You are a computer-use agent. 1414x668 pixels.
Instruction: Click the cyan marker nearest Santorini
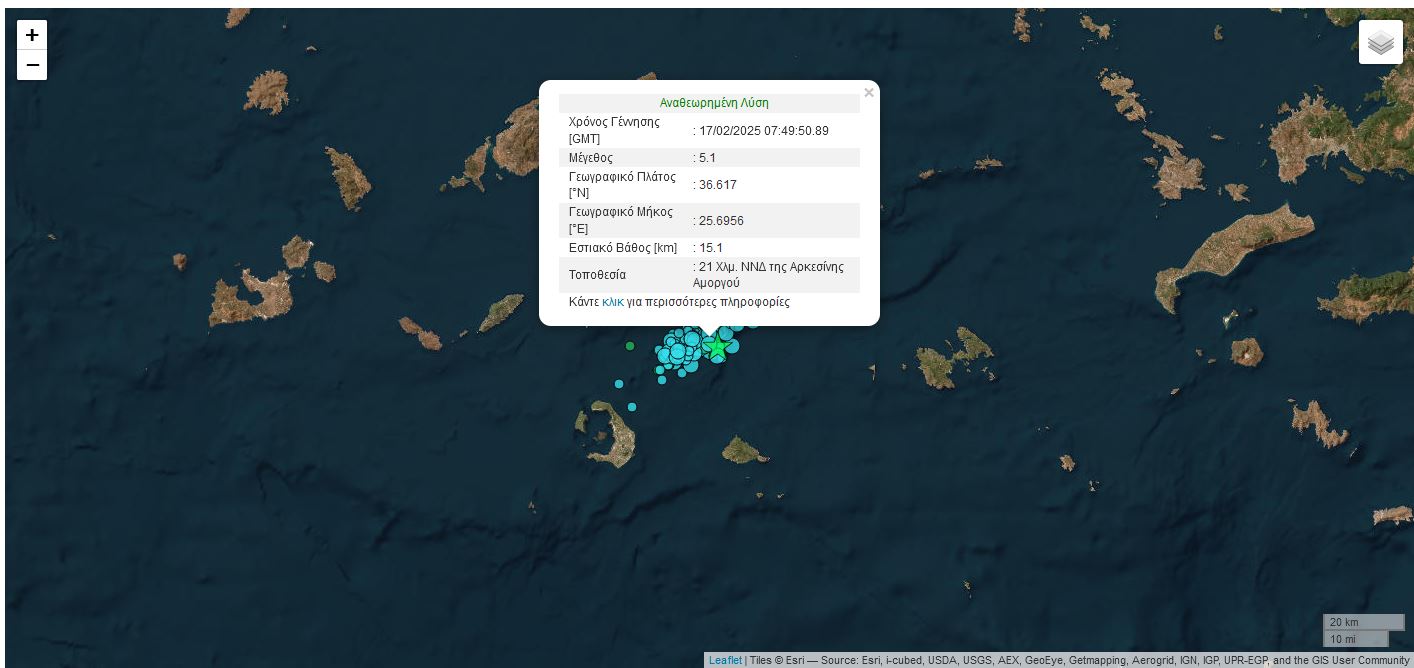click(632, 407)
